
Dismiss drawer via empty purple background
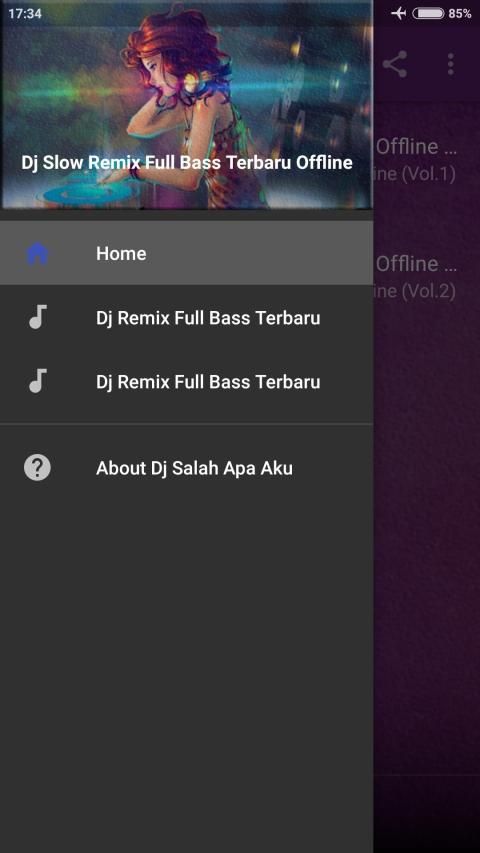pyautogui.click(x=427, y=544)
